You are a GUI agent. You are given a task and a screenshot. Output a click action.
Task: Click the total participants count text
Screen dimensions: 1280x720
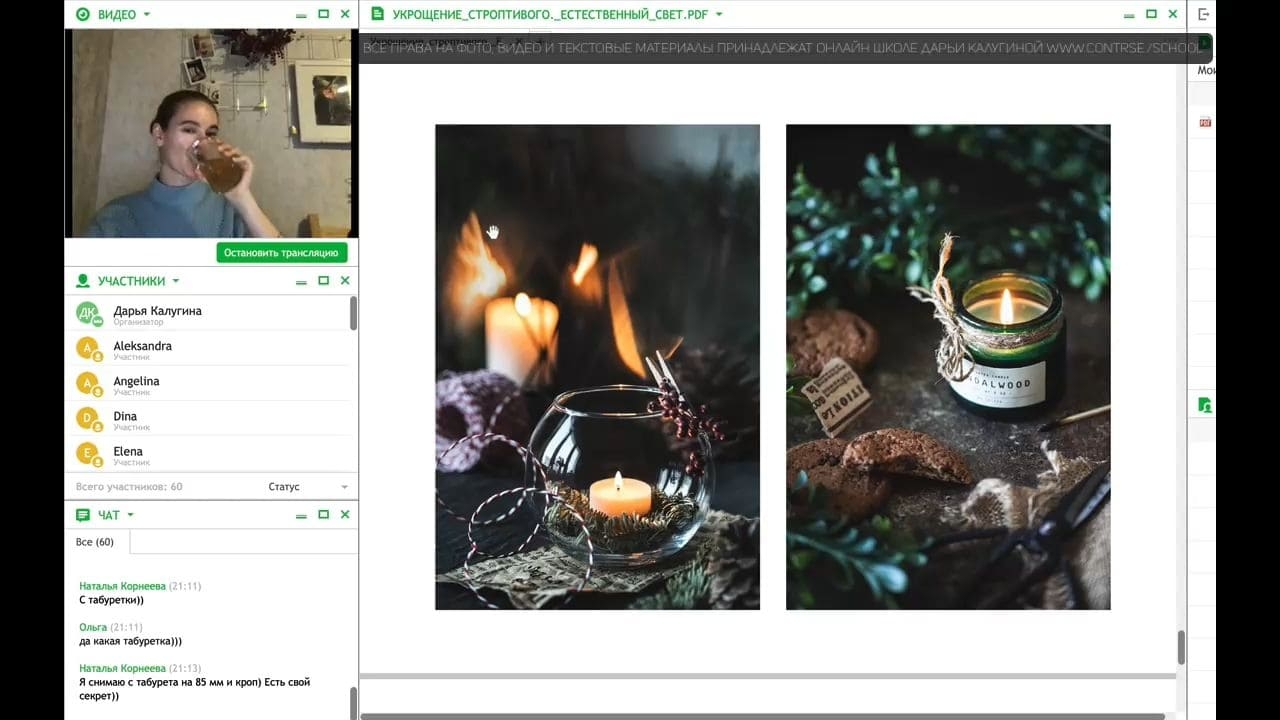(129, 487)
